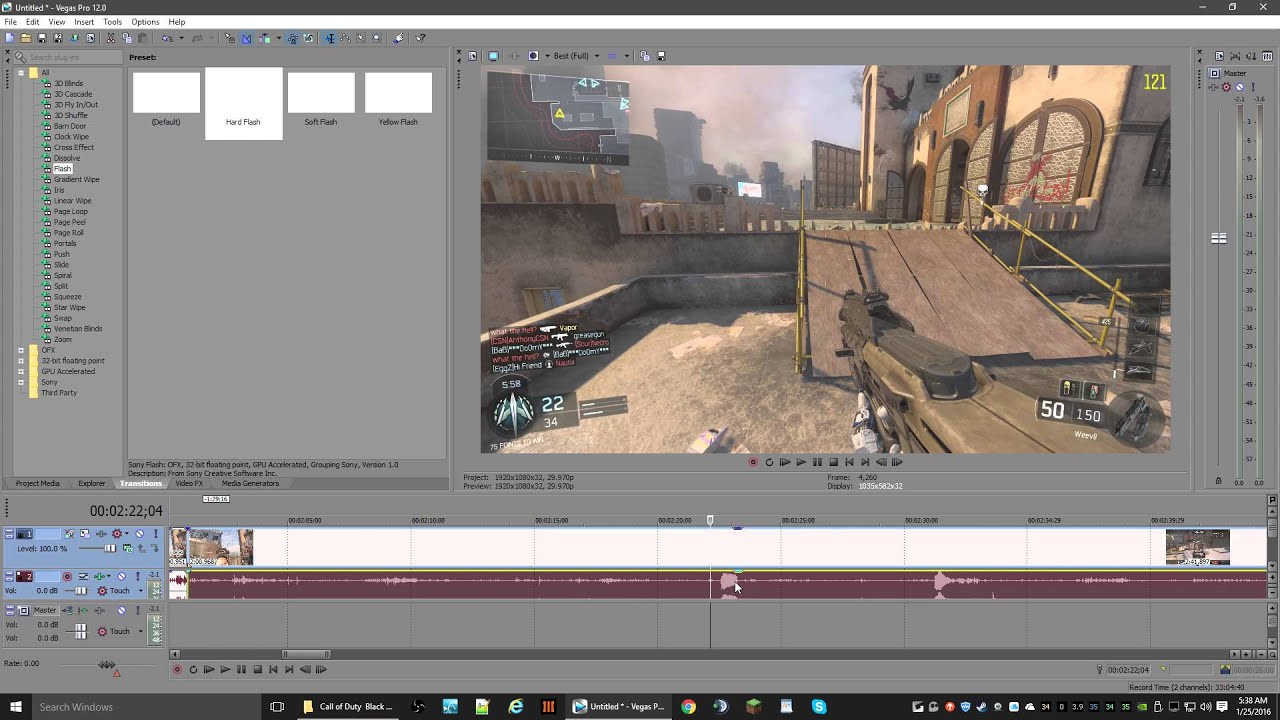
Task: Solo audio track 2
Action: point(138,576)
